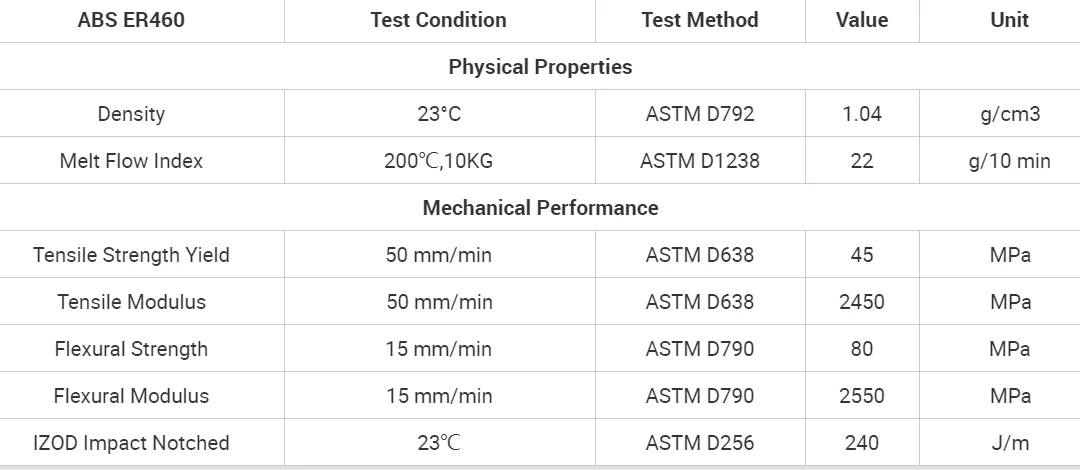Click the Test Method column header
1080x470 pixels.
tap(700, 20)
